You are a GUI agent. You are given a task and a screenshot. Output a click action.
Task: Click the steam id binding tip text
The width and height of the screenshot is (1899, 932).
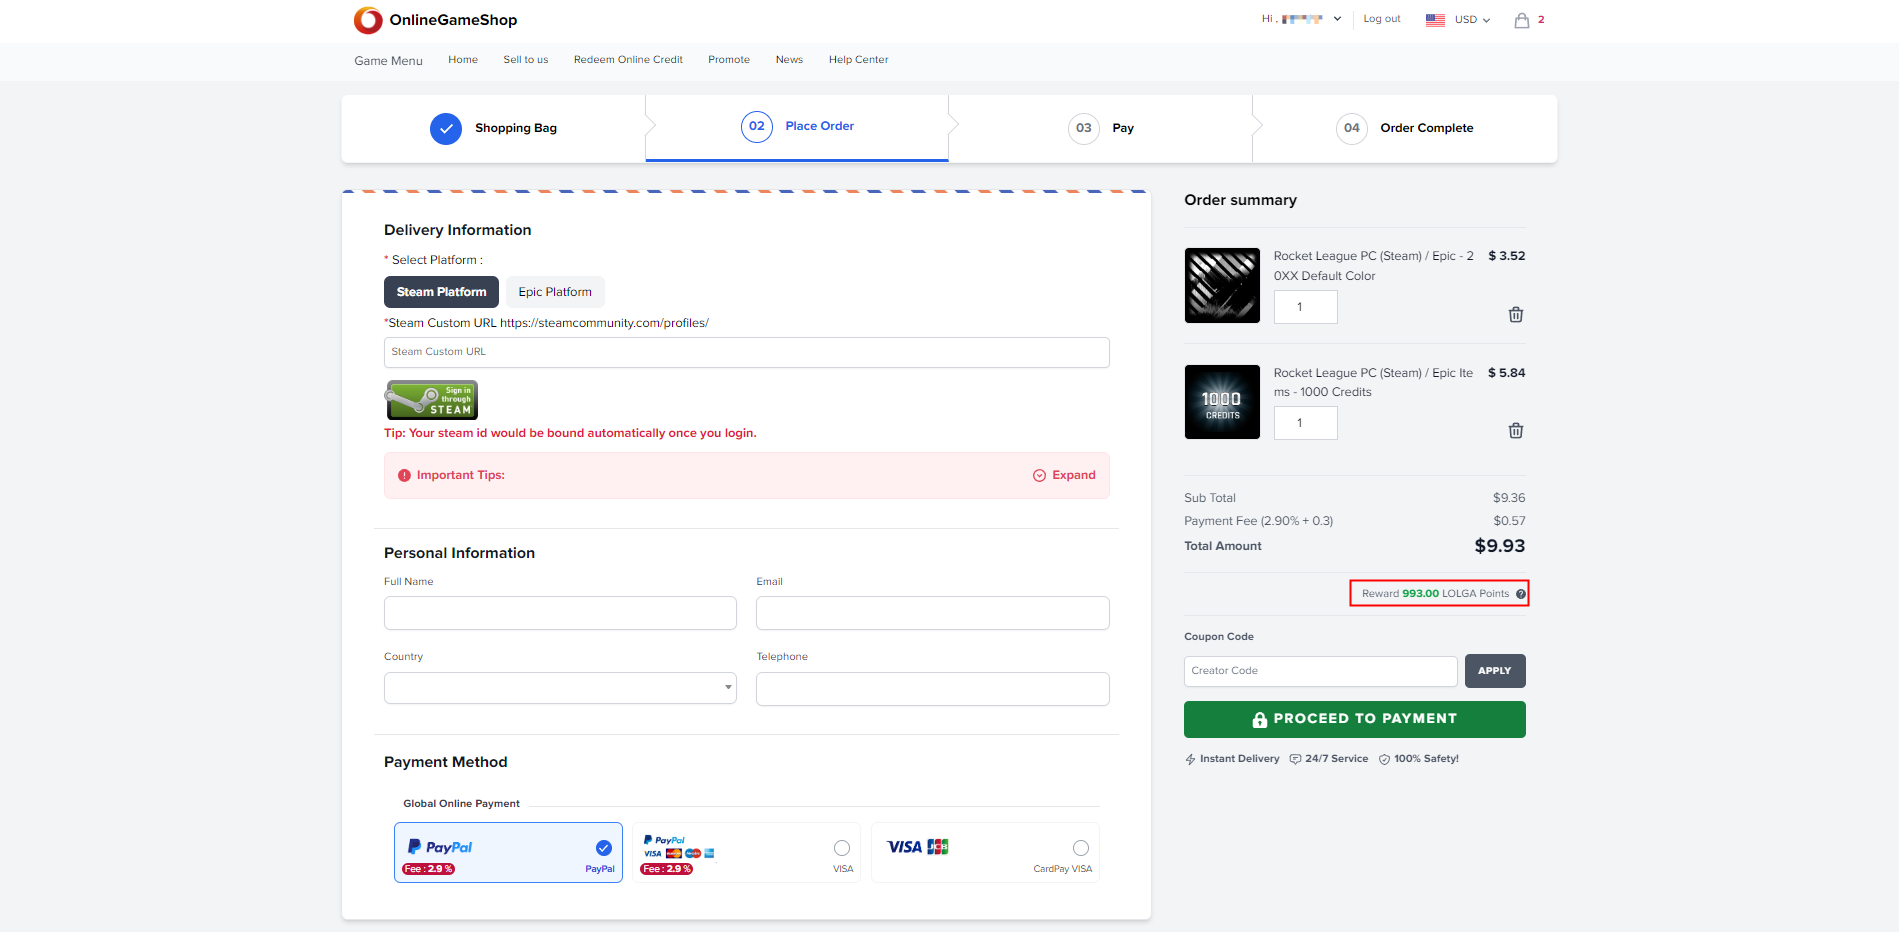pos(570,433)
